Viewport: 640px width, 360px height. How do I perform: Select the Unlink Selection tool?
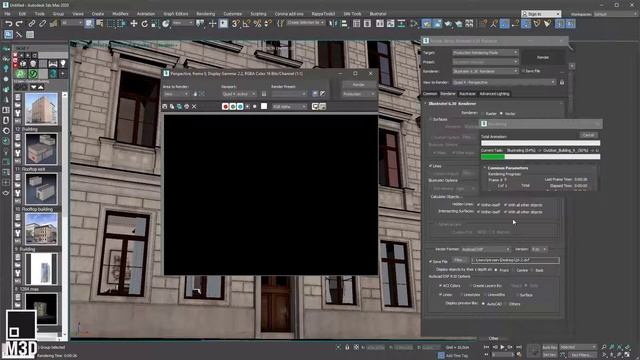click(x=42, y=24)
